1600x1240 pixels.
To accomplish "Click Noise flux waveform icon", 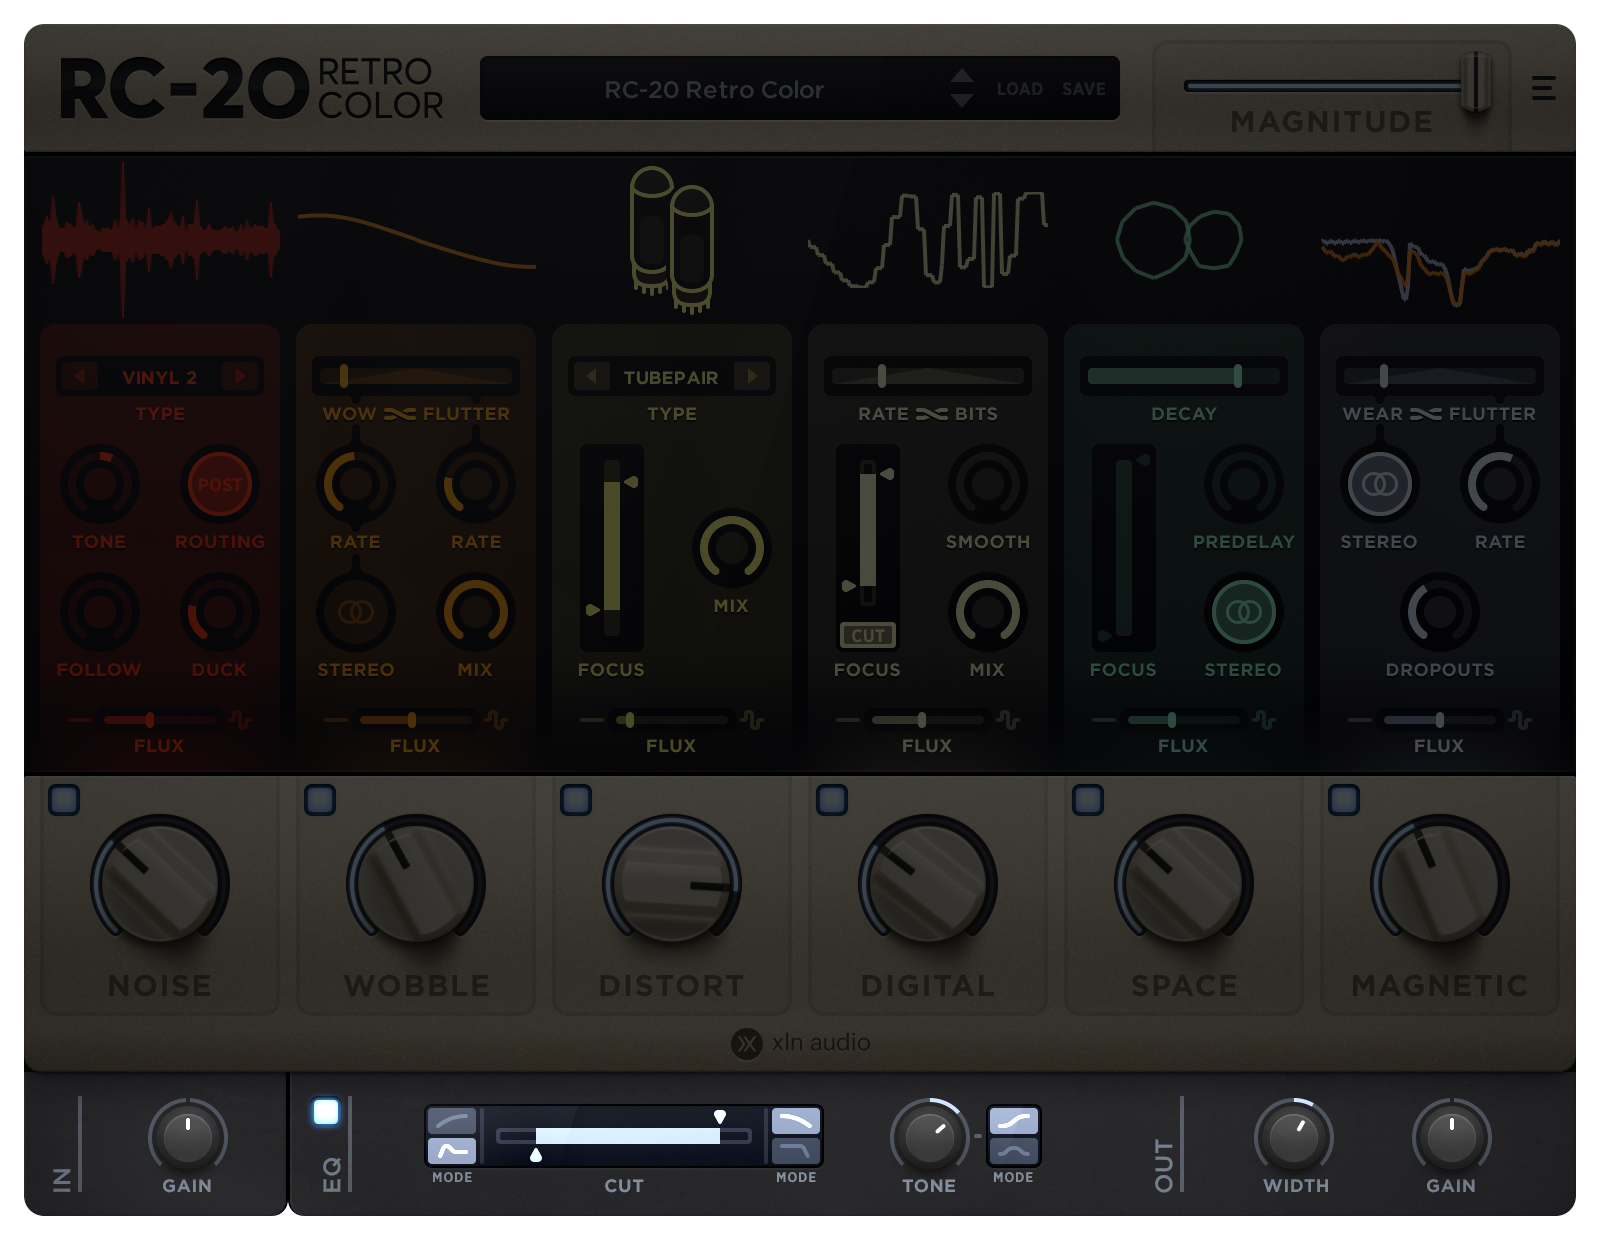I will coord(240,720).
